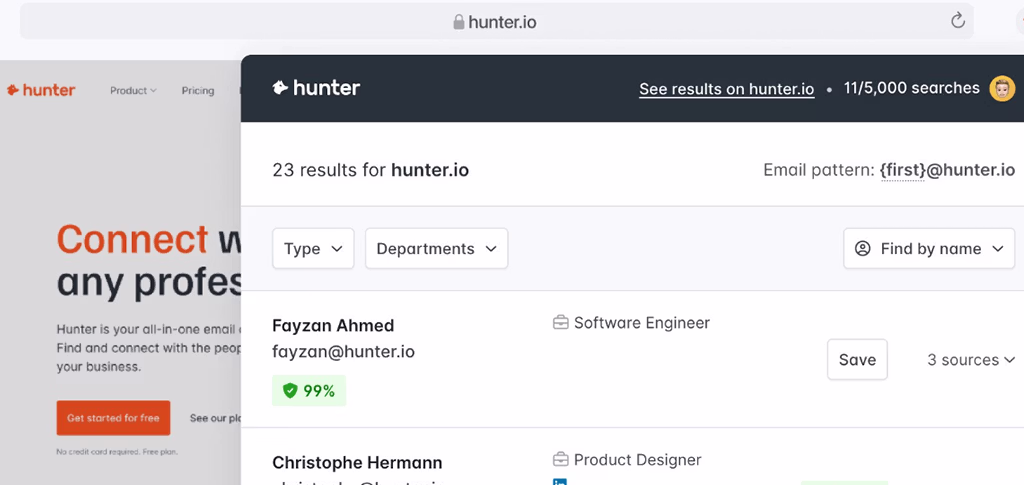This screenshot has width=1024, height=485.
Task: Open the Find by name dropdown
Action: (929, 249)
